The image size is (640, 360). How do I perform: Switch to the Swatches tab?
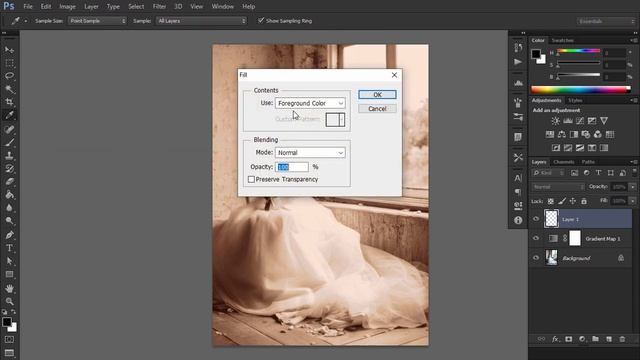pyautogui.click(x=562, y=40)
